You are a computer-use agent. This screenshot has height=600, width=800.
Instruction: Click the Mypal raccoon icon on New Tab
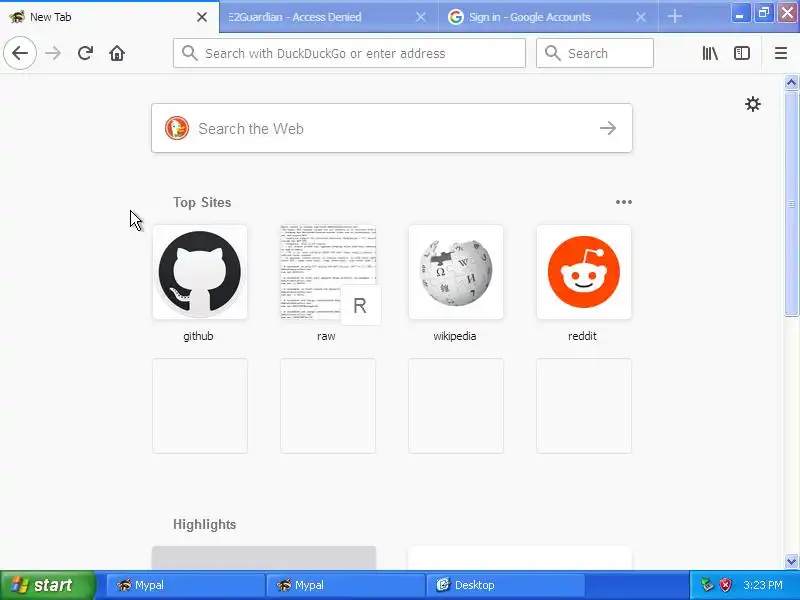click(x=17, y=17)
